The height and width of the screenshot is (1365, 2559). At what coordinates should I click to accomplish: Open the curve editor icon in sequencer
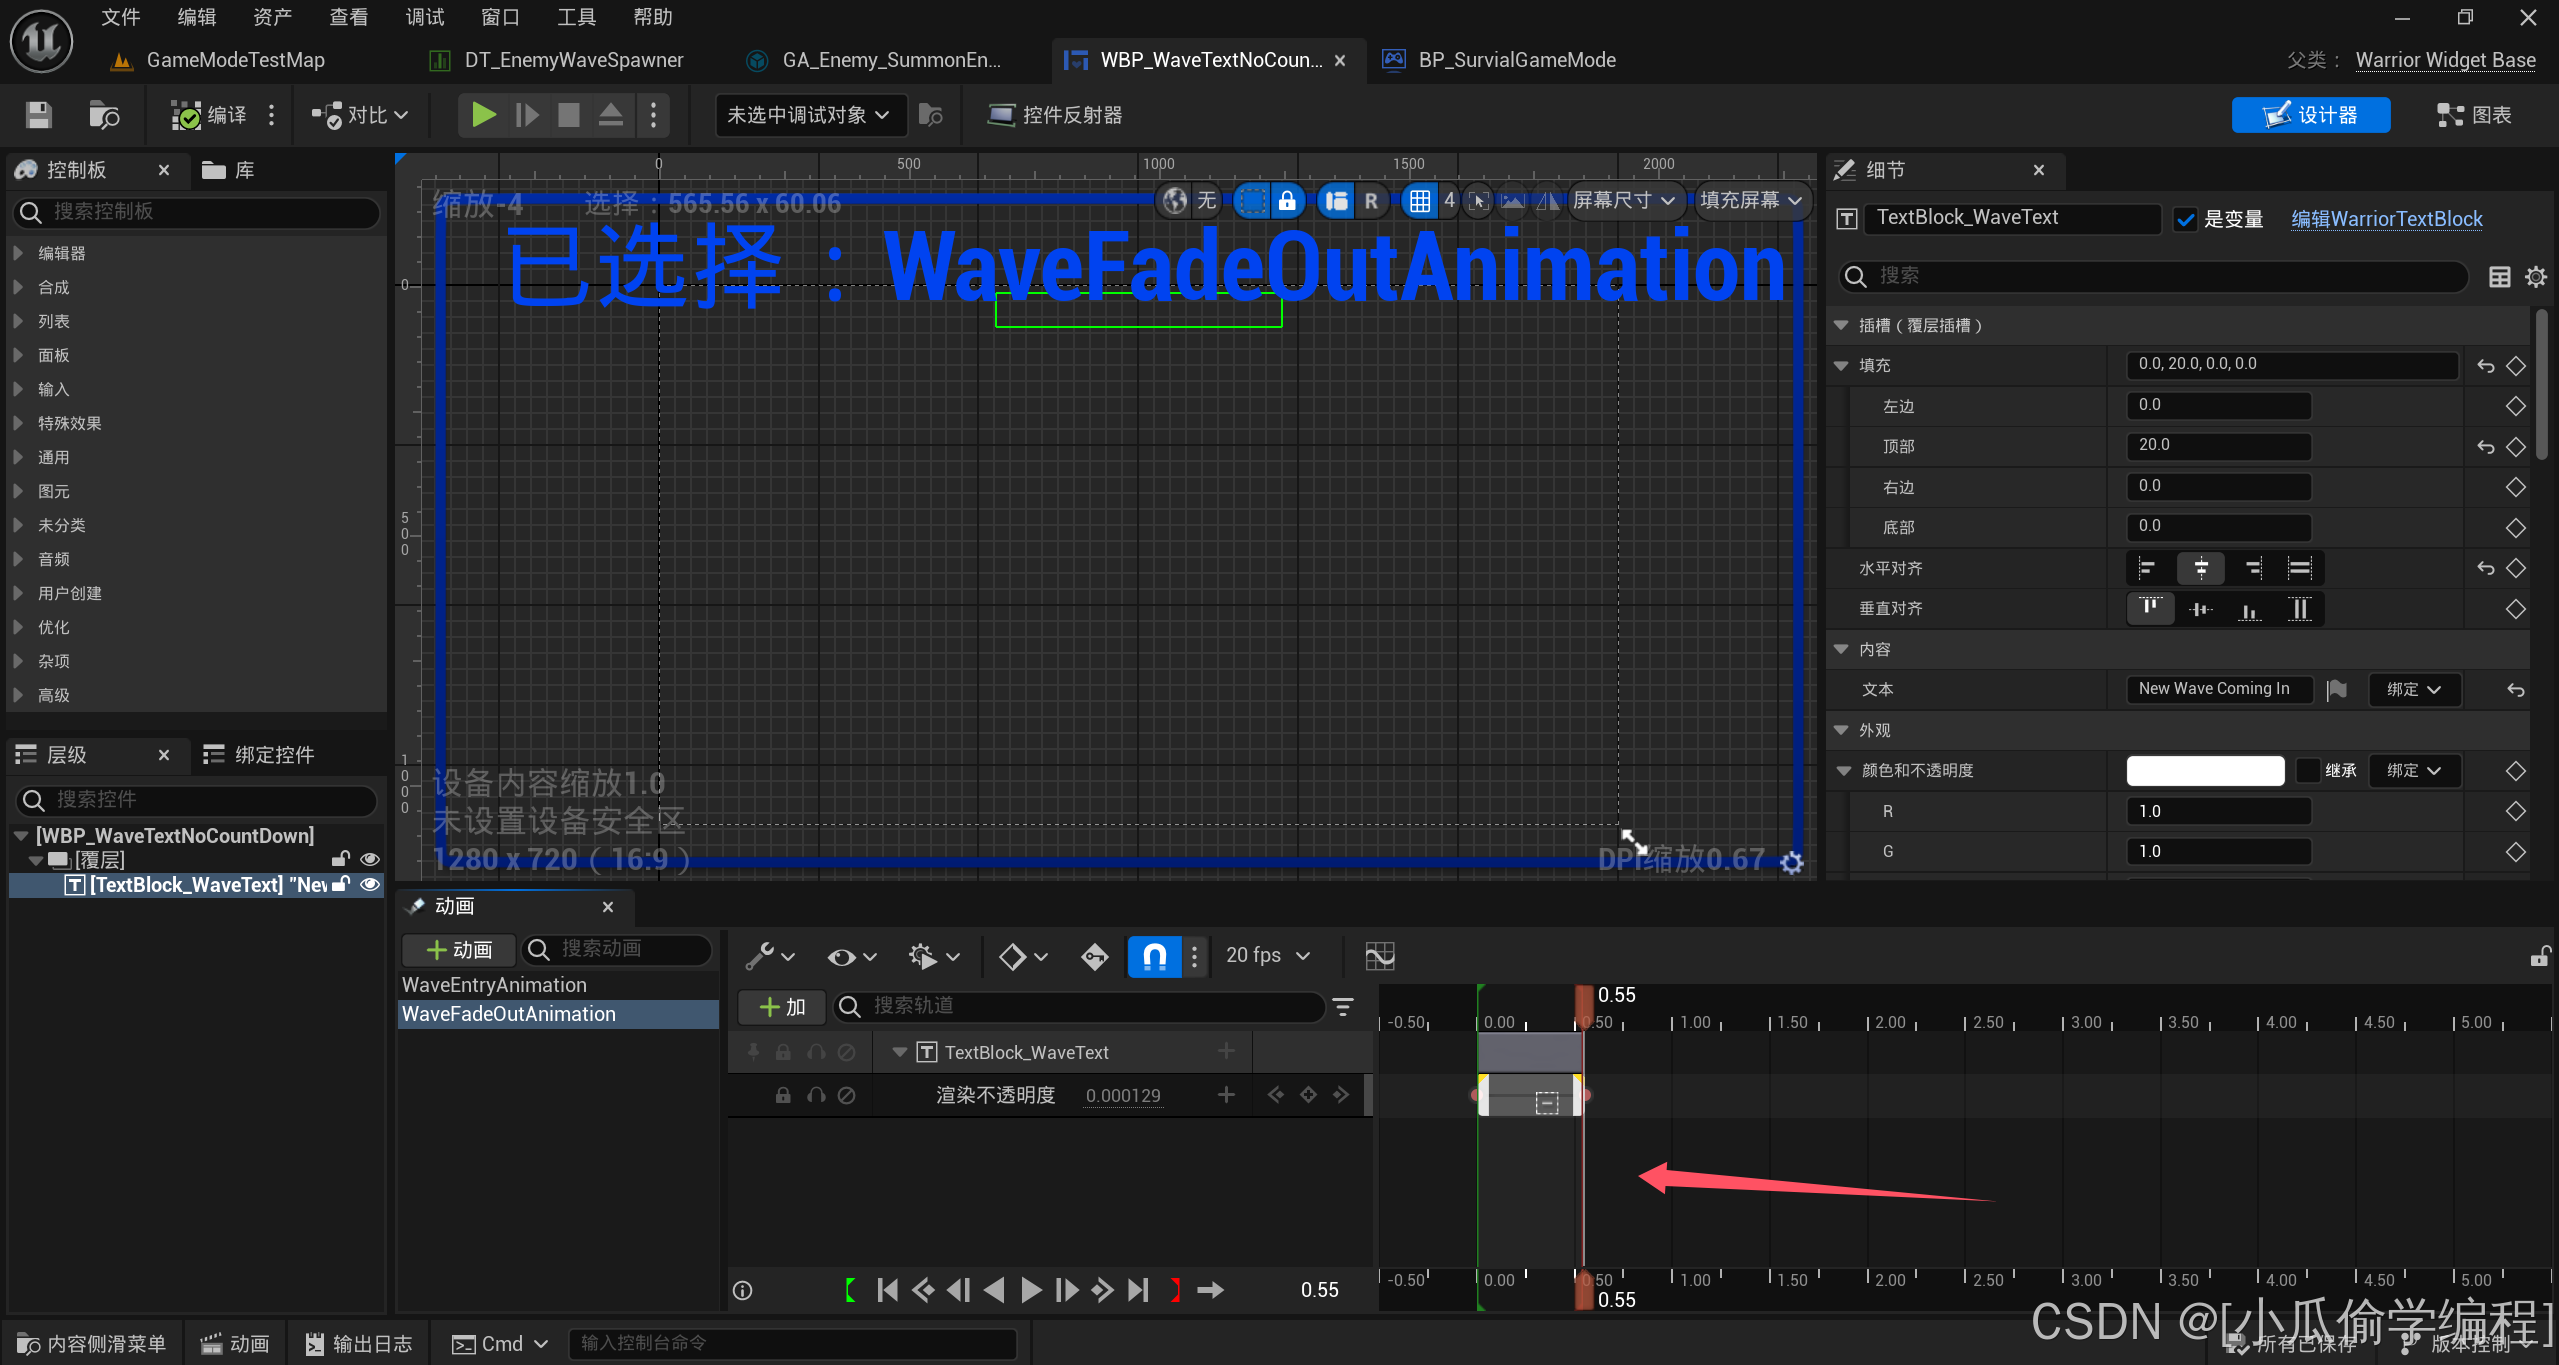point(1379,956)
